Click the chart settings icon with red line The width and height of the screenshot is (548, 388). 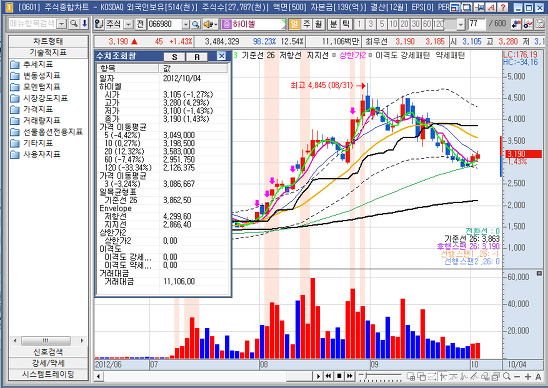tap(528, 24)
